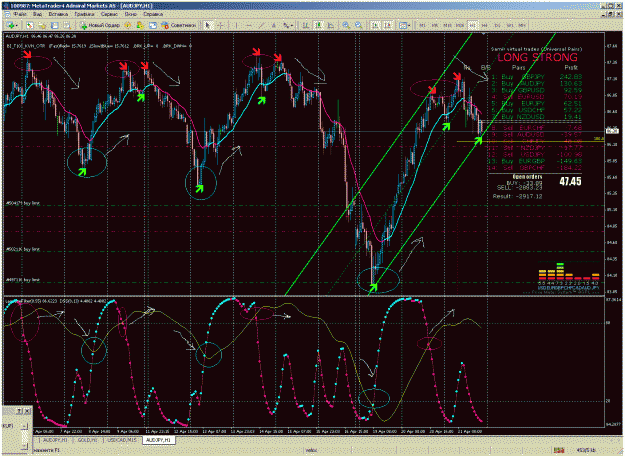Switch chart to Candlesticks mode

click(319, 25)
